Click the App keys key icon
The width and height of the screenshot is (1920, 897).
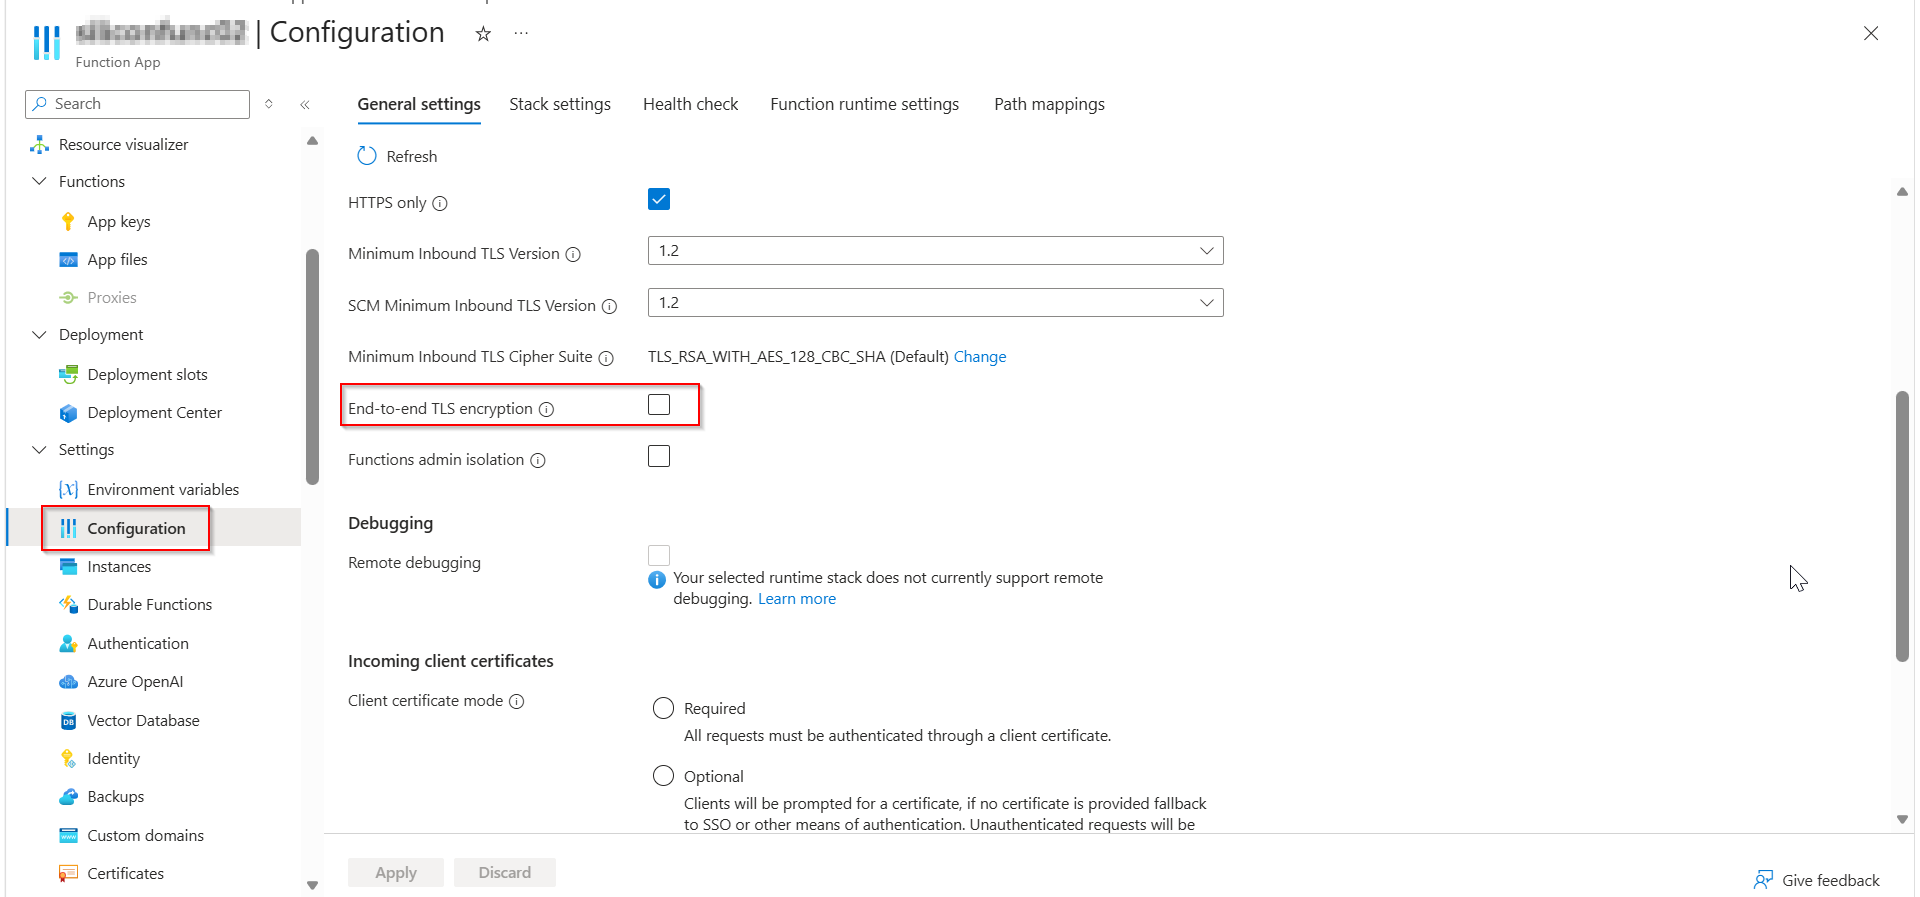pos(68,222)
